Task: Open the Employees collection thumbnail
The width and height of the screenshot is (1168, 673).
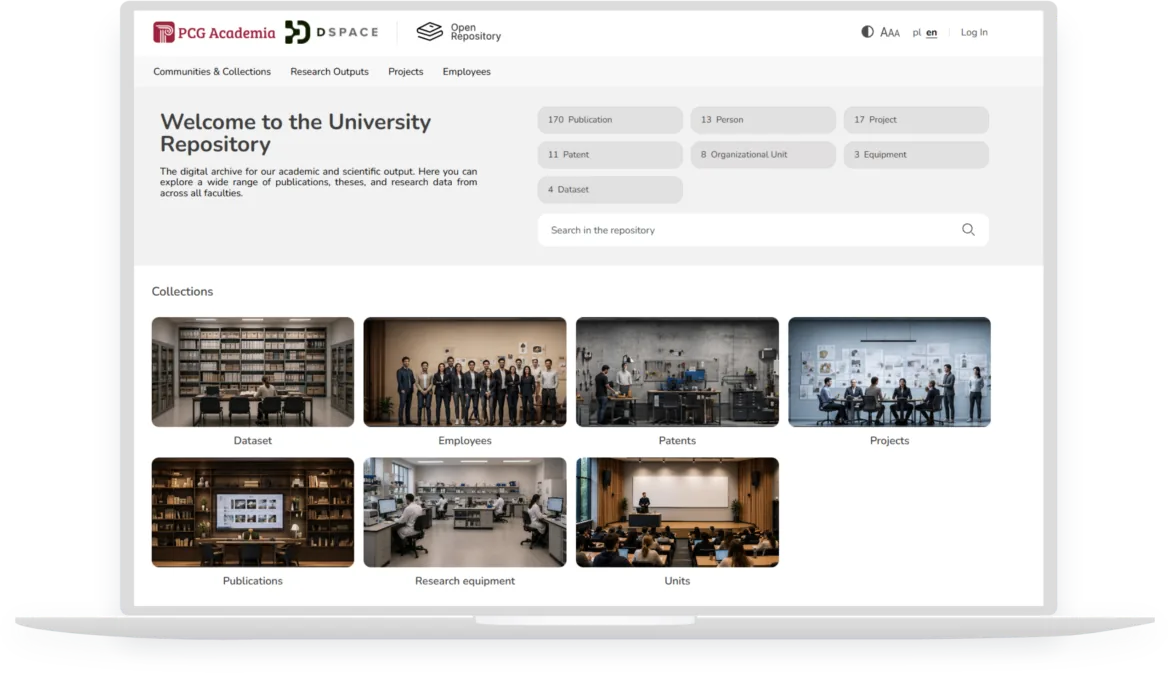Action: [x=465, y=372]
